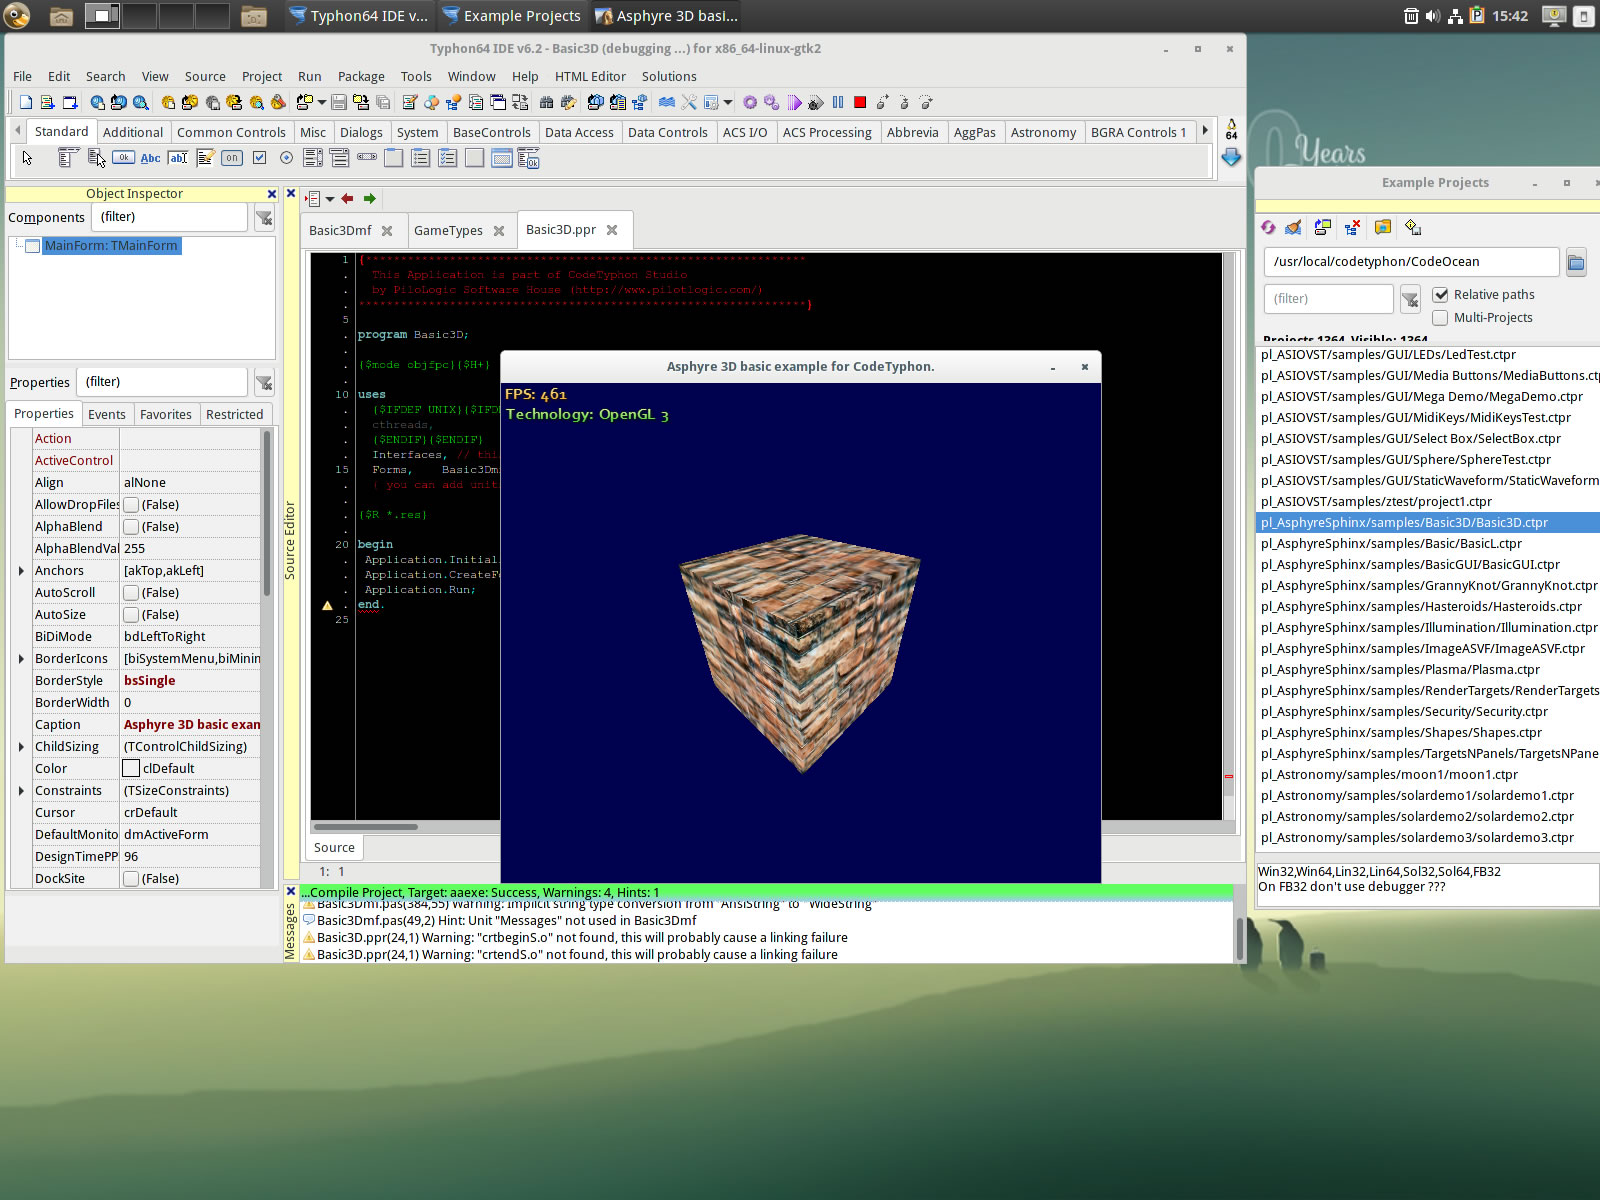Click the broom clean icon in Example Projects
This screenshot has width=1600, height=1200.
1294,227
